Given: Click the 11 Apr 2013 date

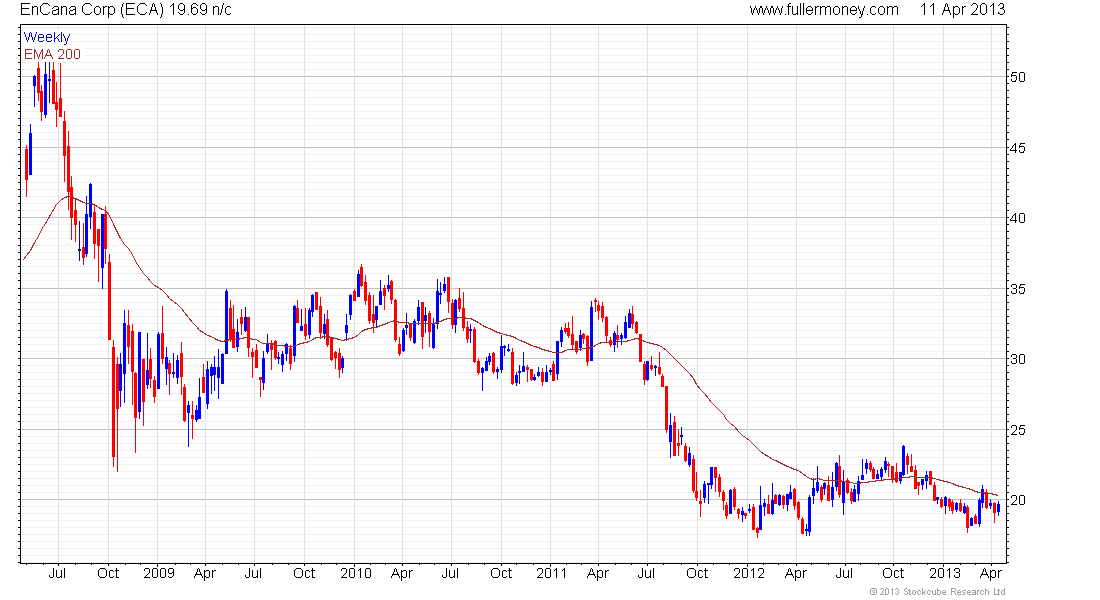Looking at the screenshot, I should (x=962, y=10).
